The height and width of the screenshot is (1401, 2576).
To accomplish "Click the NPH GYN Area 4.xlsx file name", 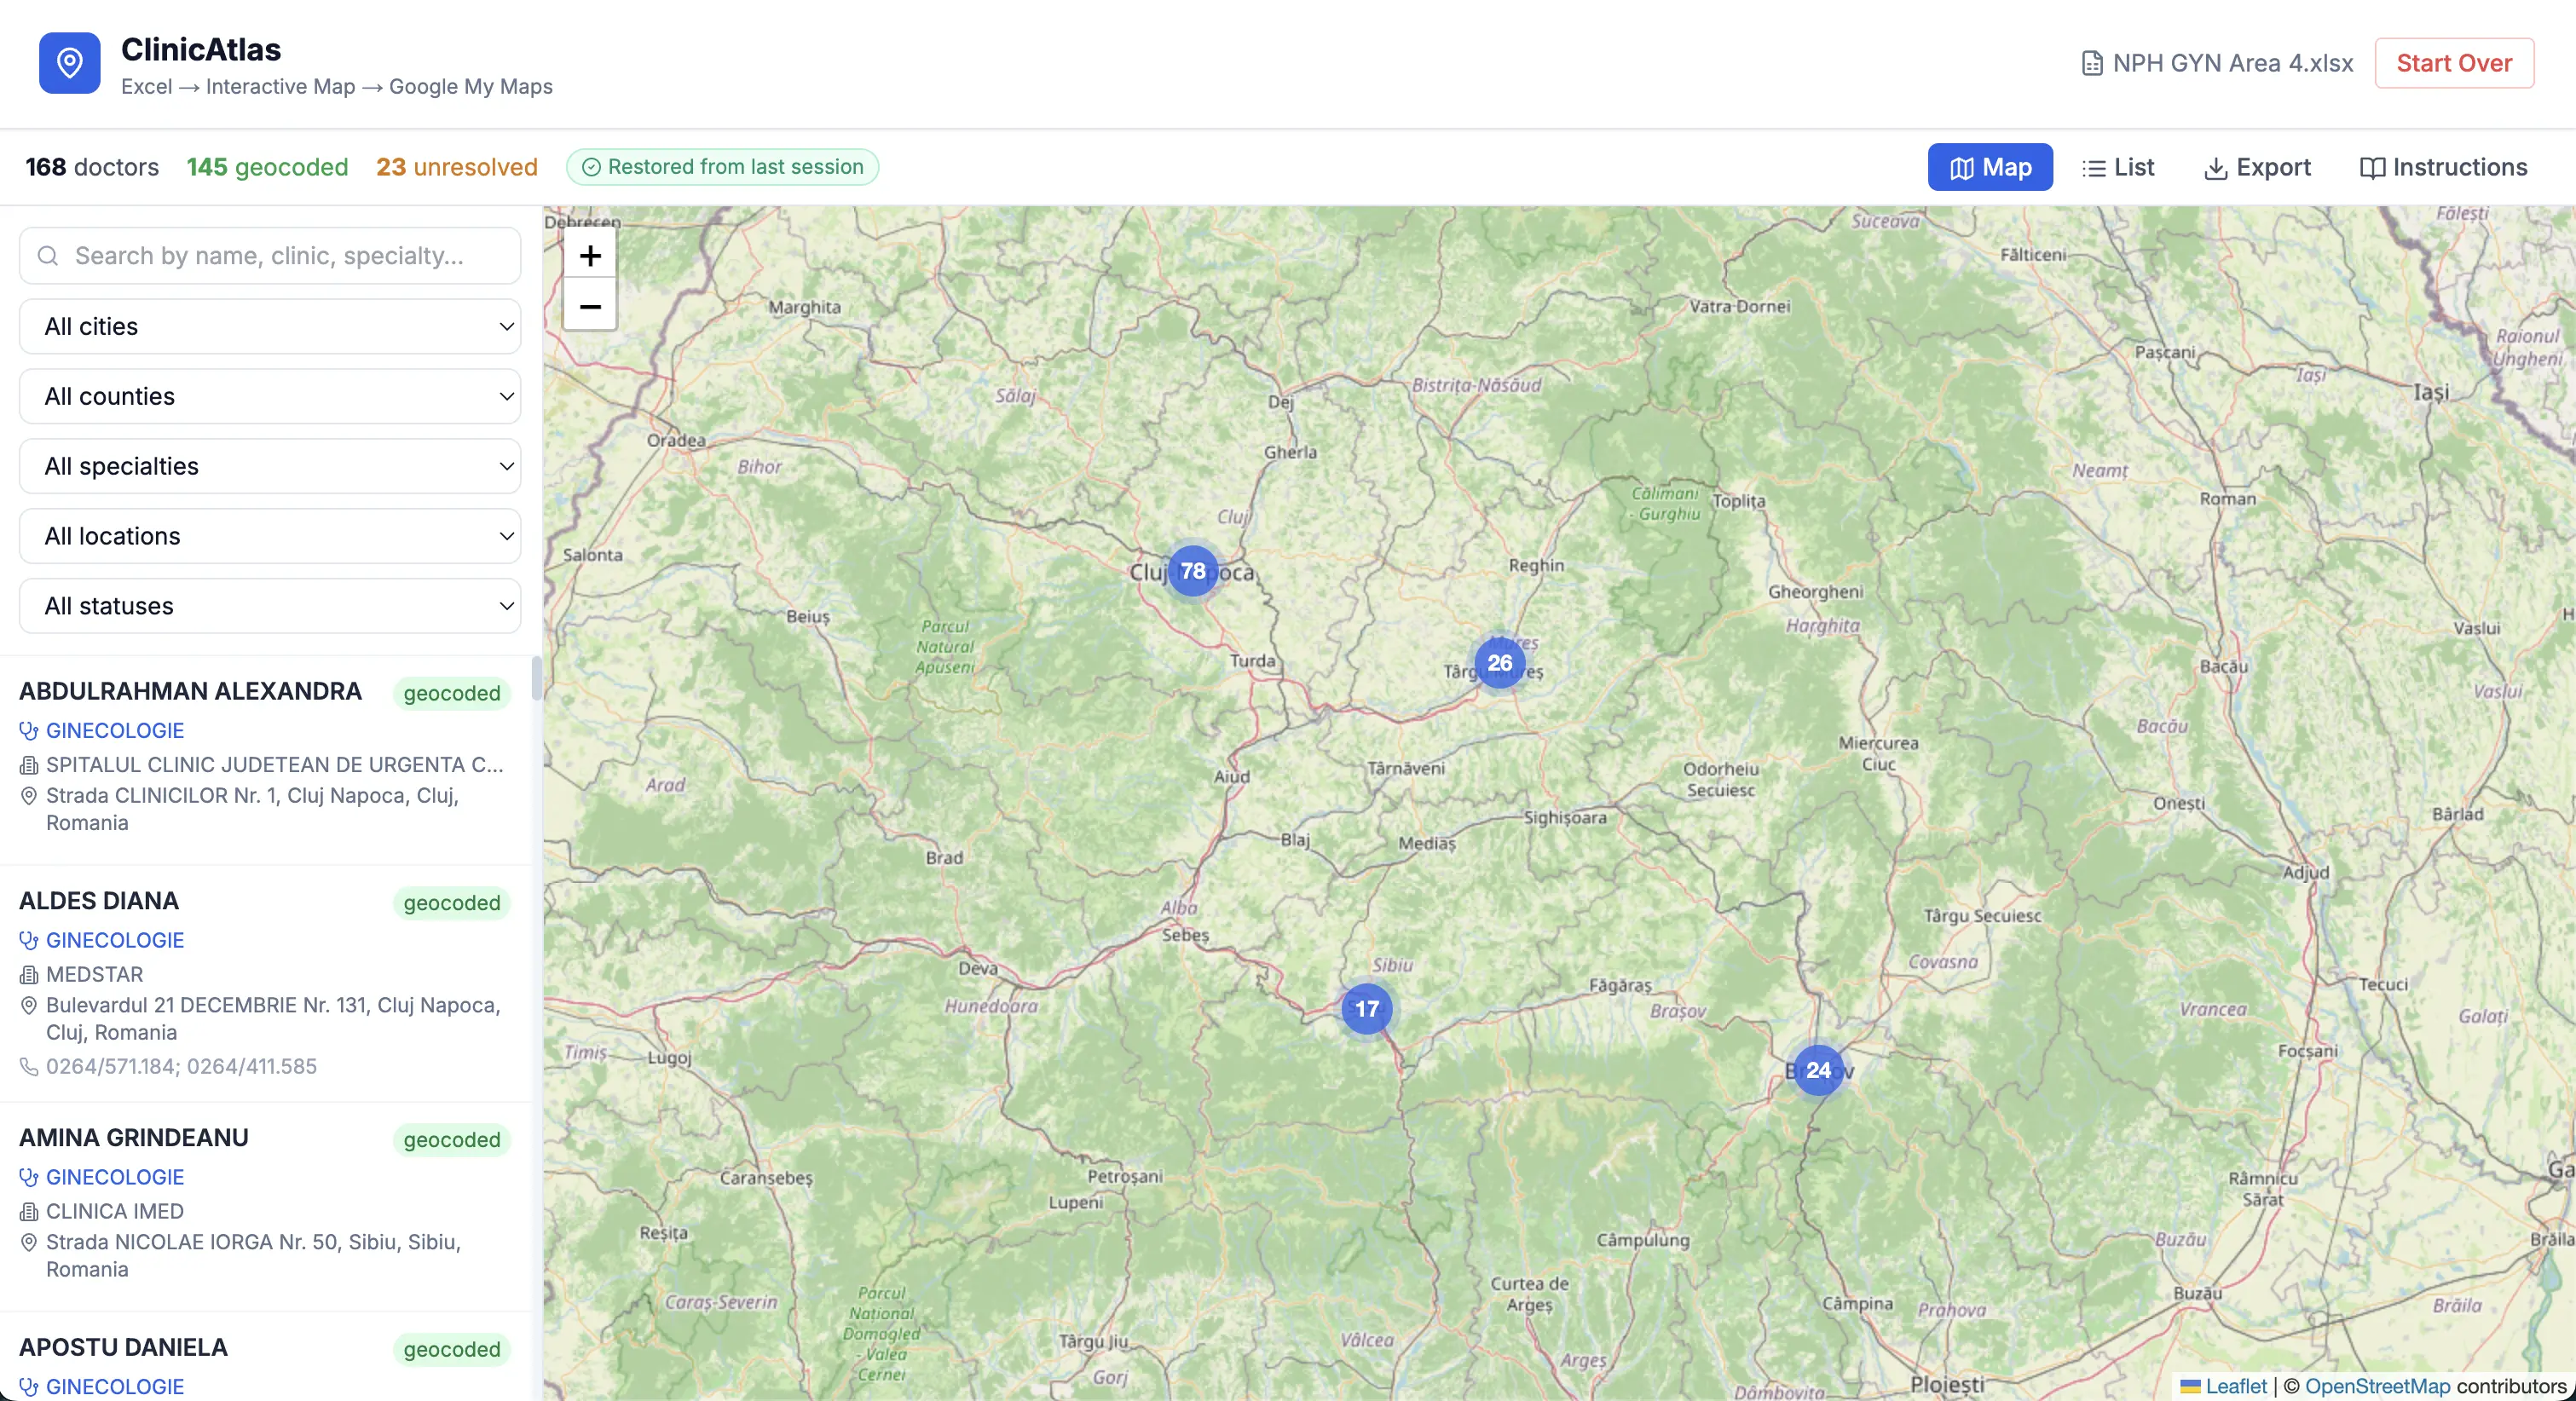I will tap(2232, 63).
